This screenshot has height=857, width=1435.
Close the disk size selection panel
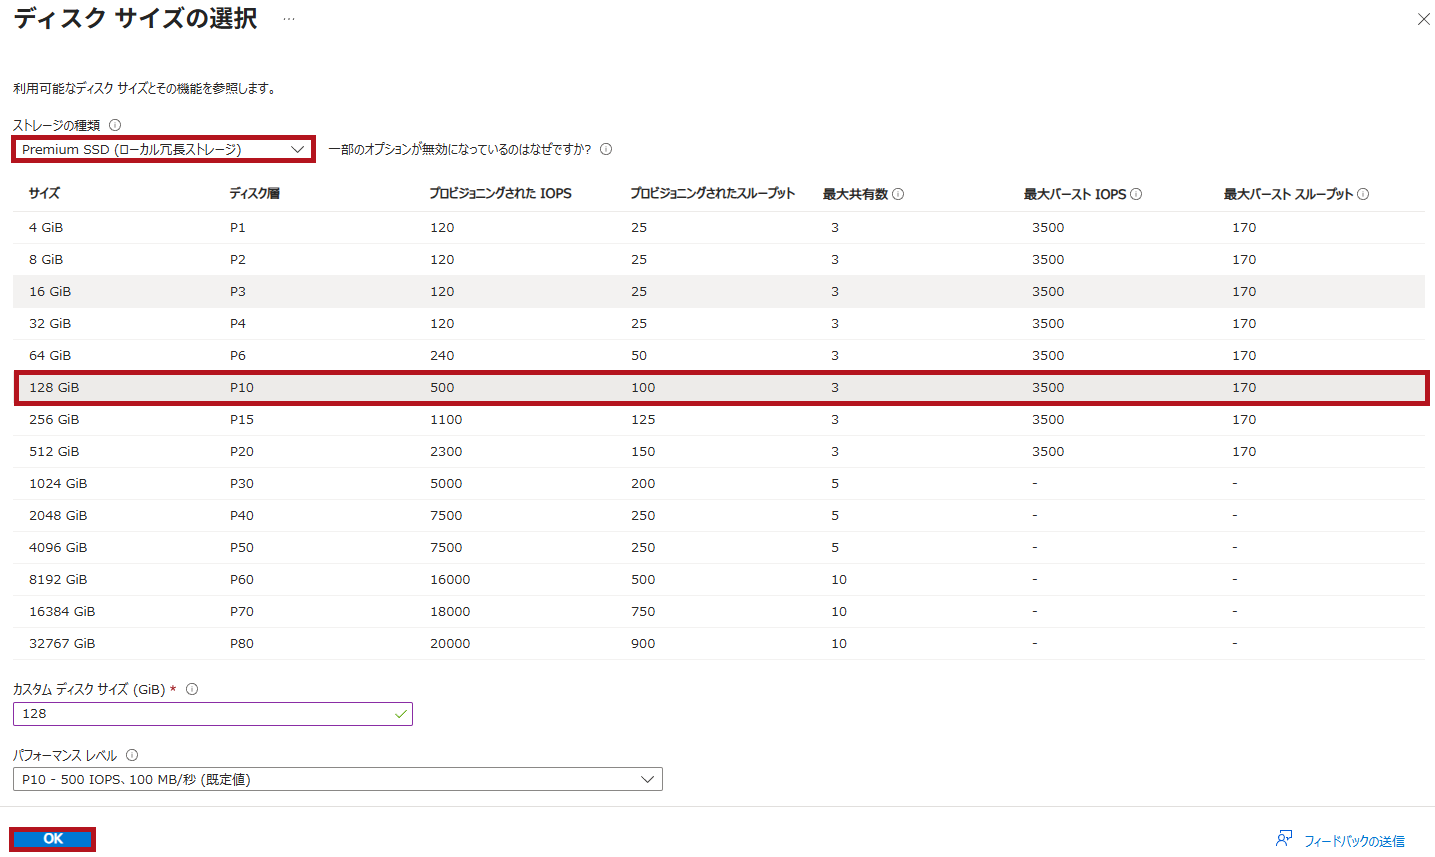(x=1423, y=19)
